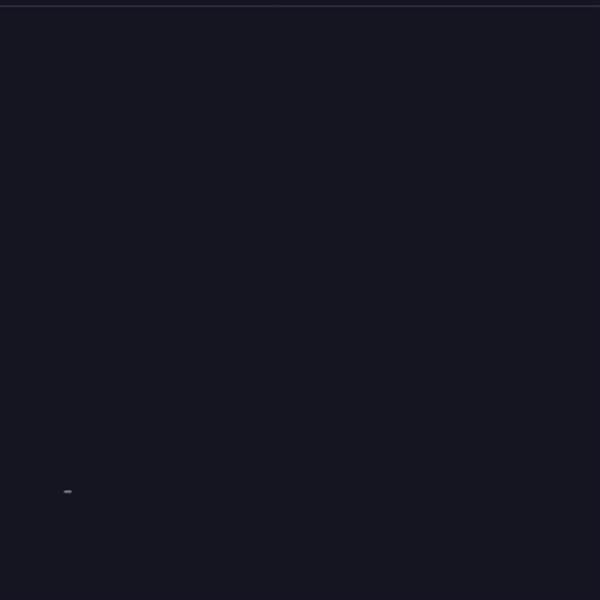Click the small gray dash mark
Screen dimensions: 600x600
[x=68, y=491]
